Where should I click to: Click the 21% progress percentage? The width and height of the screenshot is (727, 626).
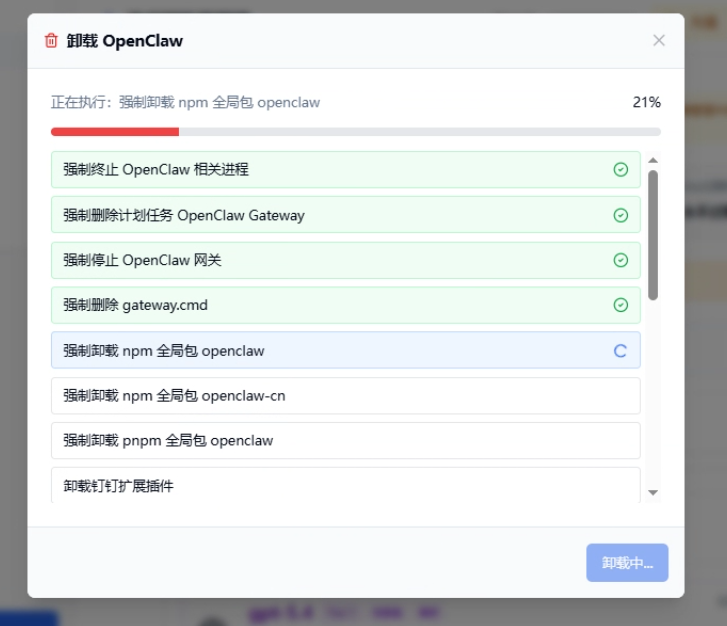[x=646, y=102]
